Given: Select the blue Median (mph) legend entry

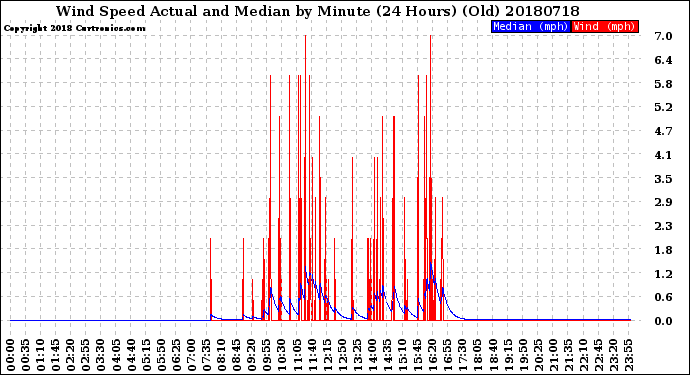Looking at the screenshot, I should click(x=531, y=26).
